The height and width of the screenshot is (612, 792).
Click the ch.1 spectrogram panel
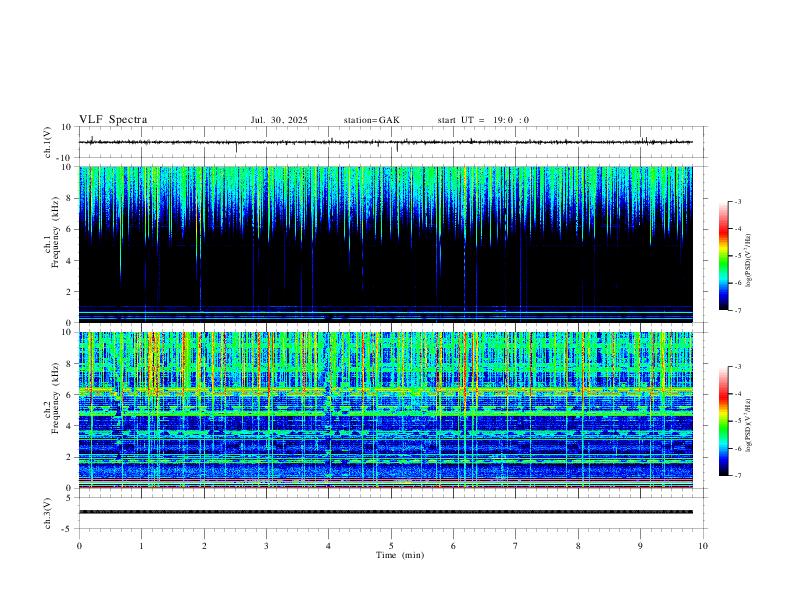tap(385, 244)
